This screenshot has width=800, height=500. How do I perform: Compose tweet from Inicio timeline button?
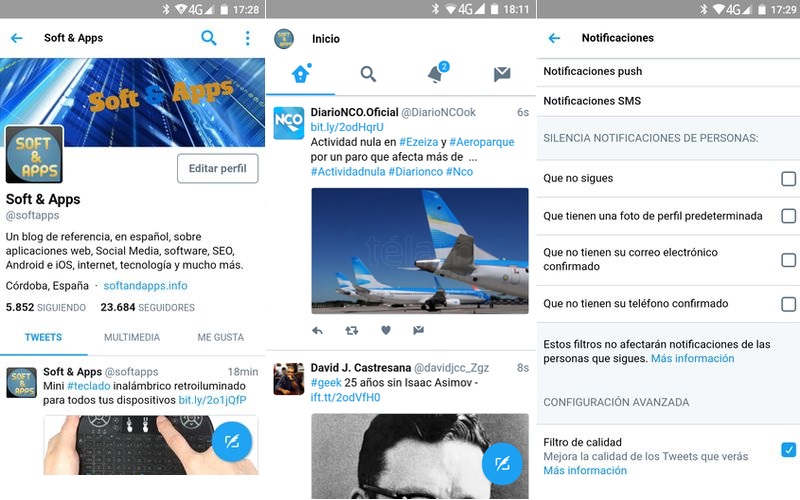502,463
